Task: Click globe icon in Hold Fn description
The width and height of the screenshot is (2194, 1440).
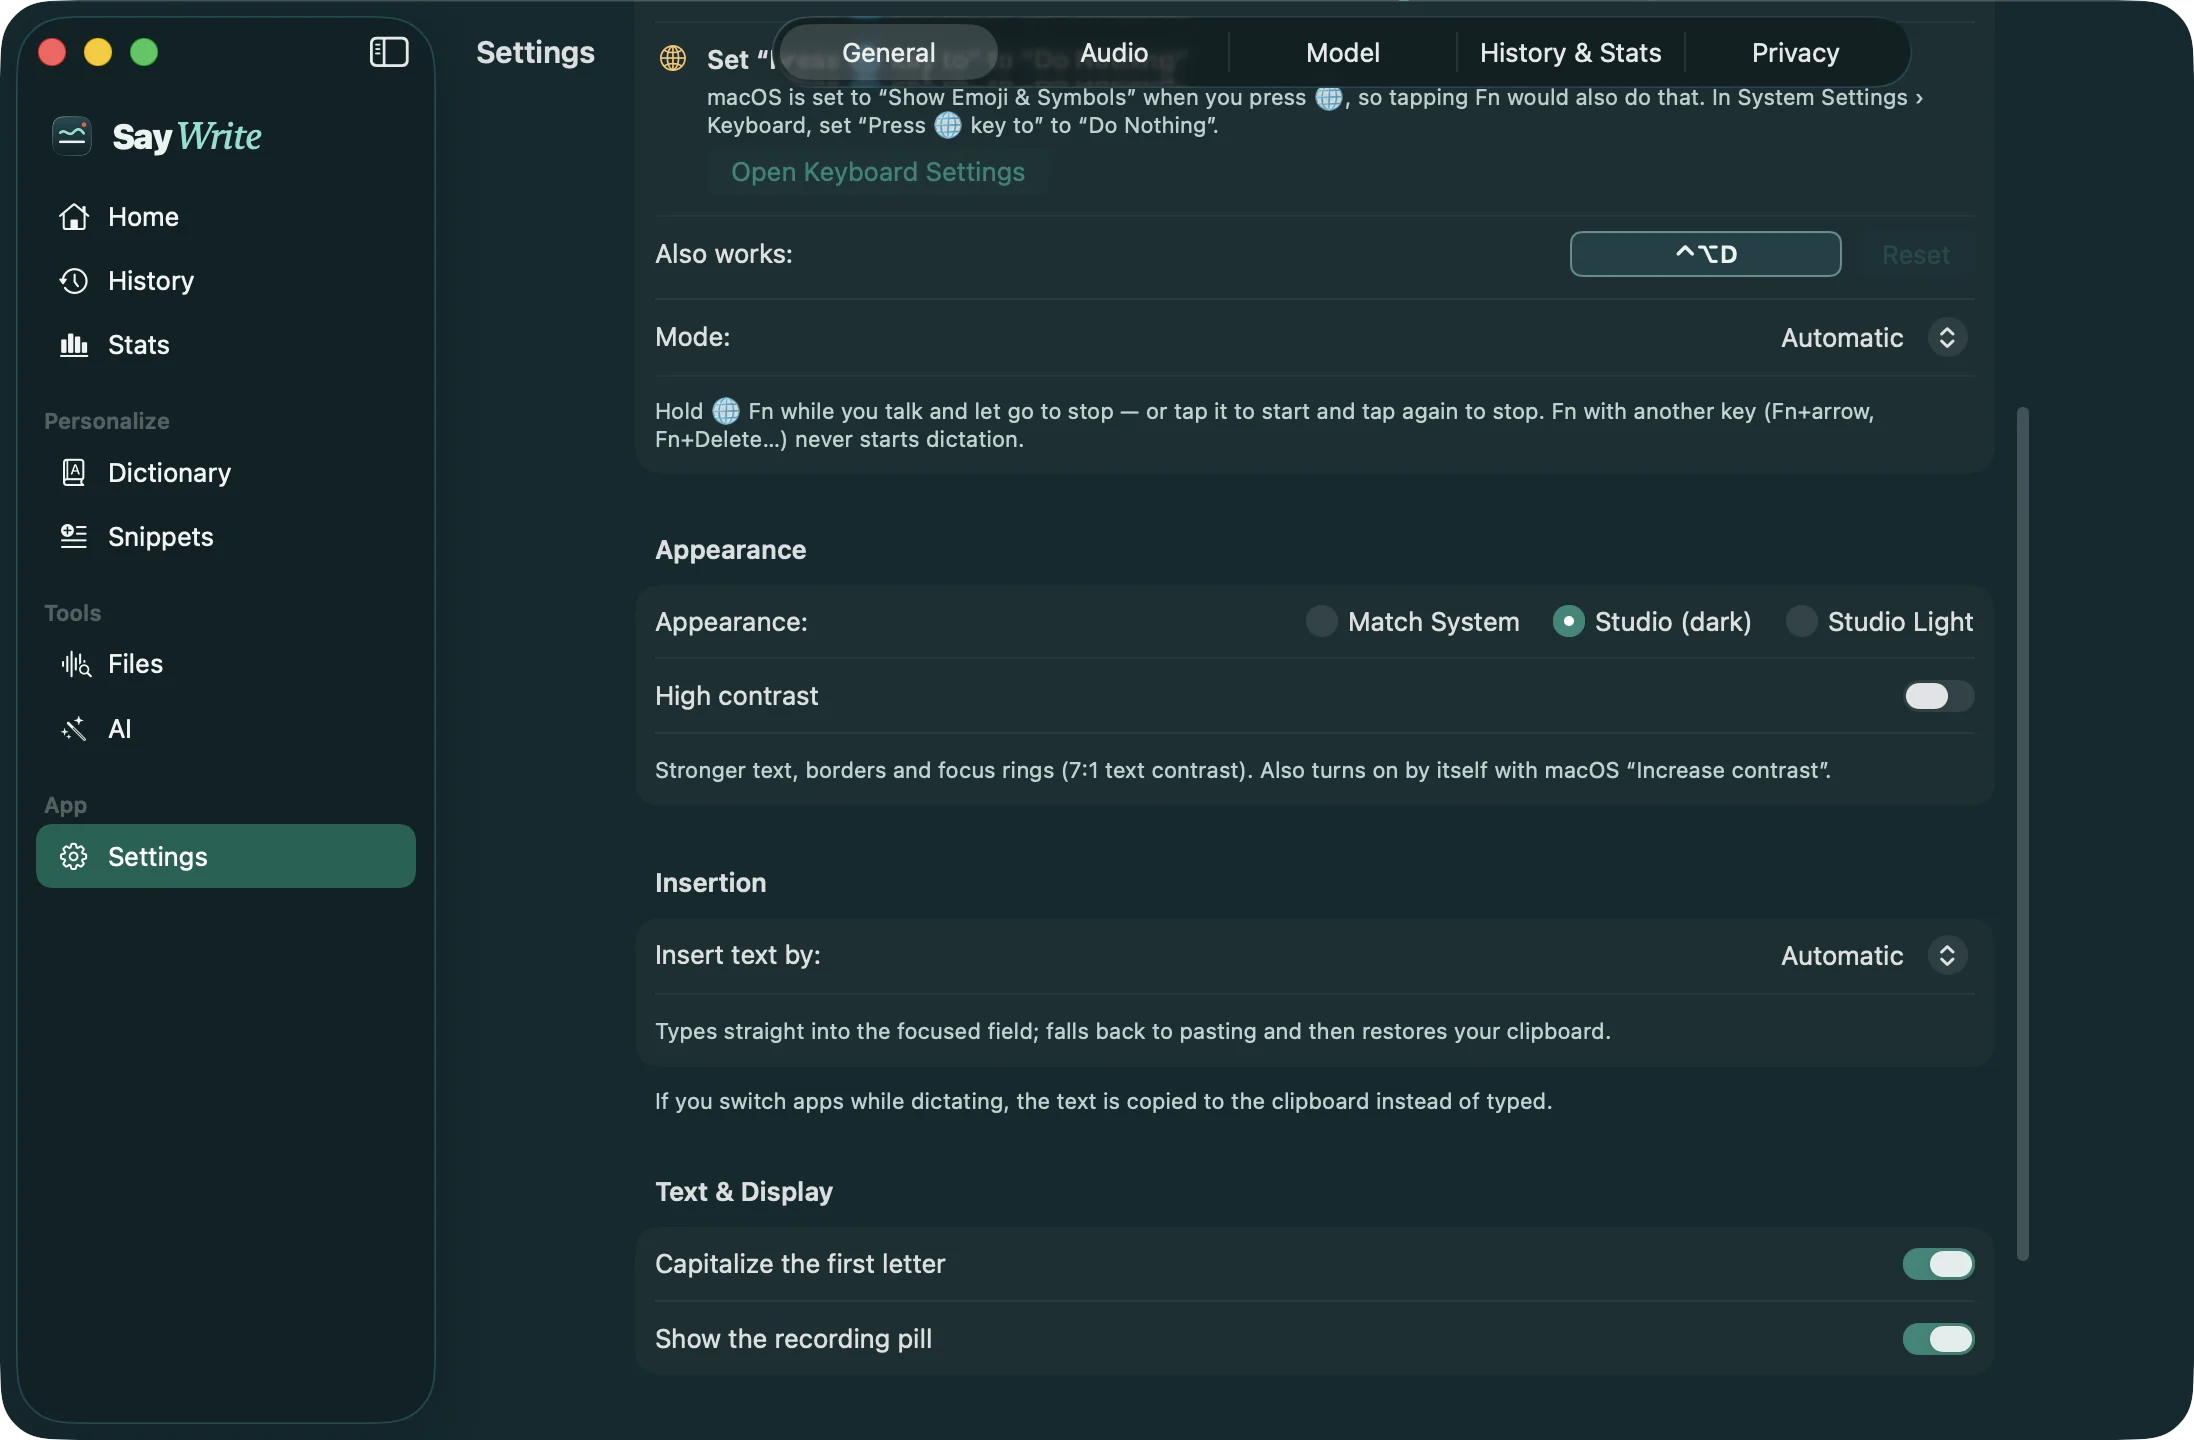Action: (x=726, y=411)
